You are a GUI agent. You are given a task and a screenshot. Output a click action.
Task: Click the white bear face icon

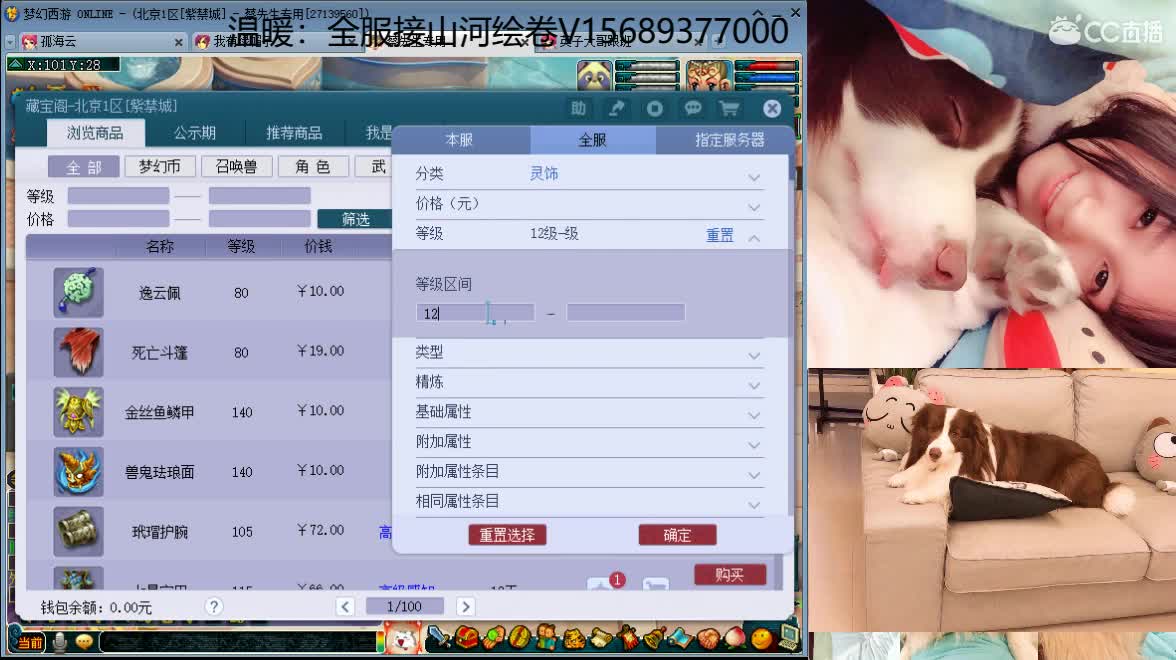[x=403, y=640]
